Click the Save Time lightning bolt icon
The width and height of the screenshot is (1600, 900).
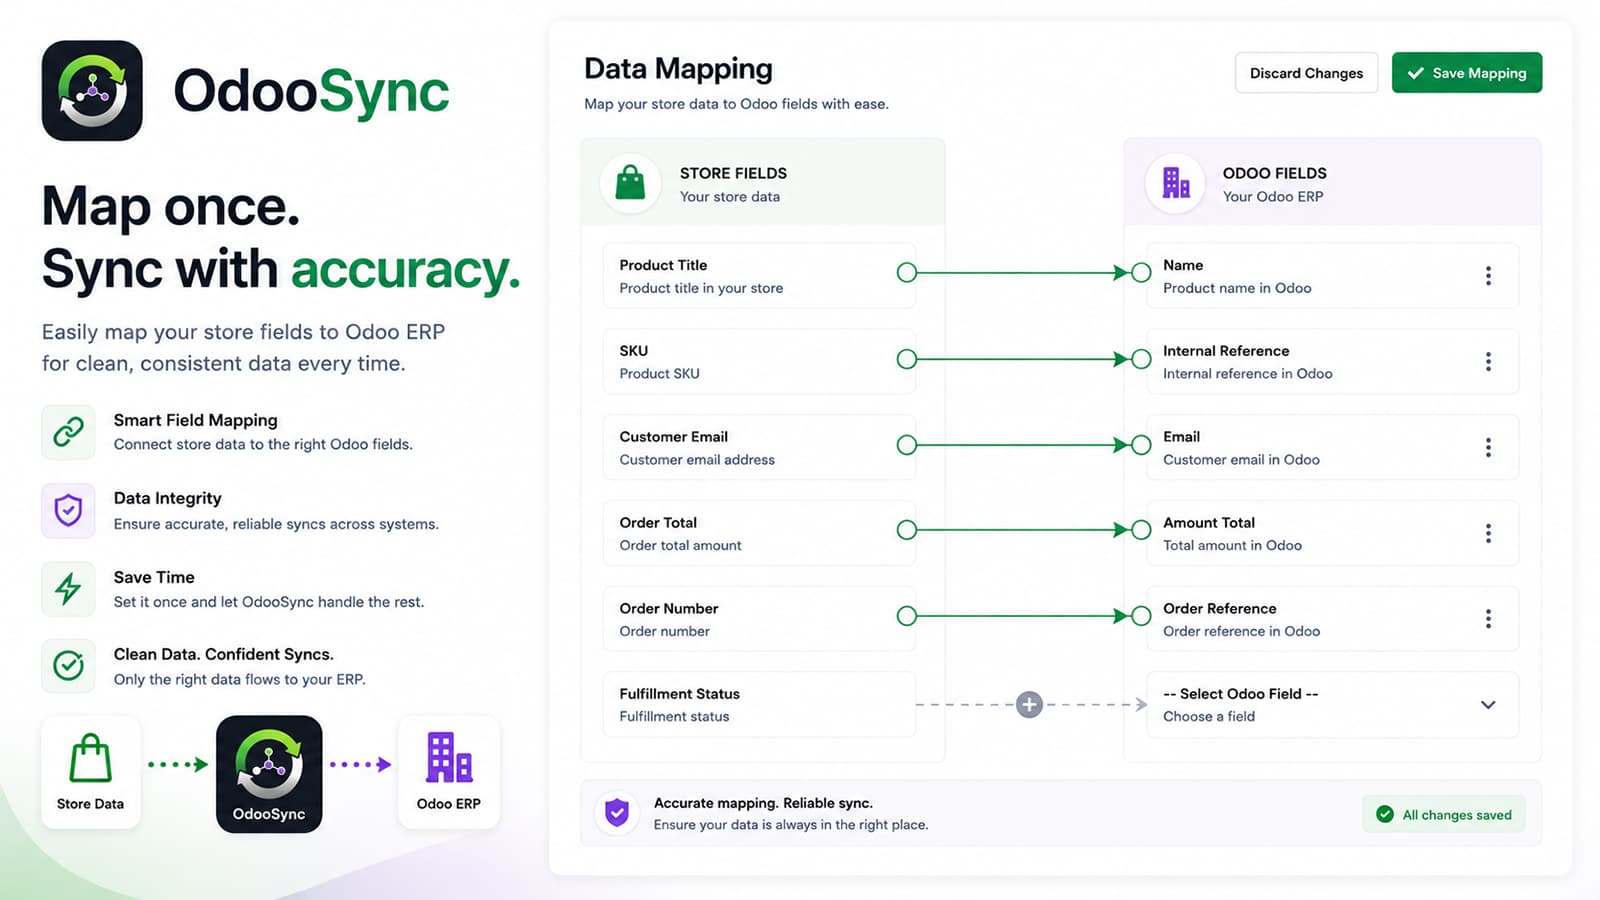click(x=68, y=588)
